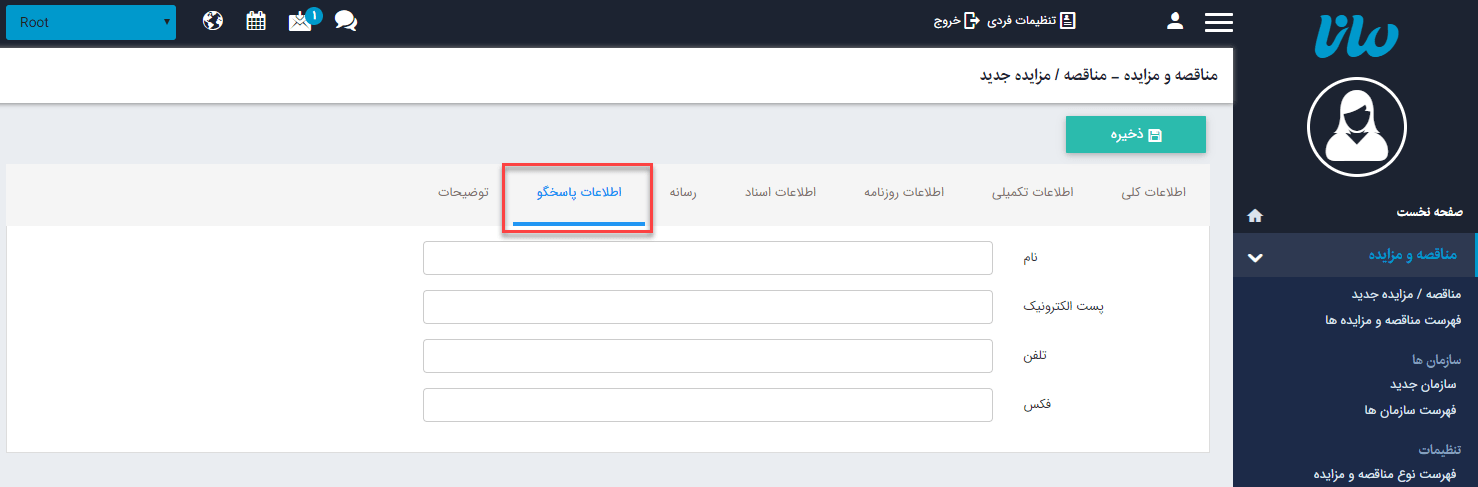Open the Root dropdown selector
The height and width of the screenshot is (487, 1478).
coord(91,22)
